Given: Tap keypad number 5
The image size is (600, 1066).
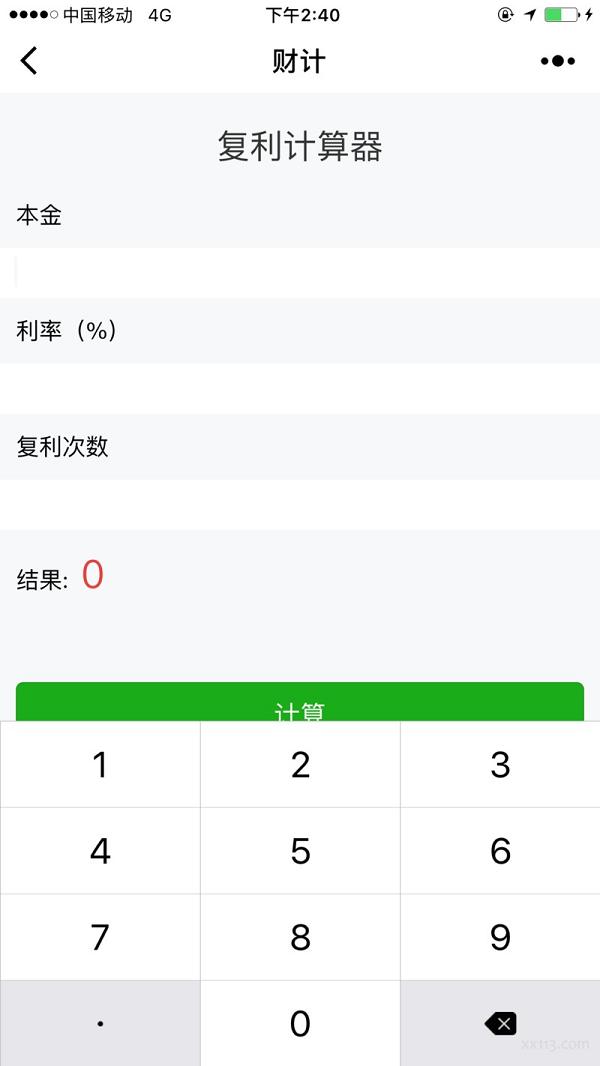Looking at the screenshot, I should click(x=300, y=850).
